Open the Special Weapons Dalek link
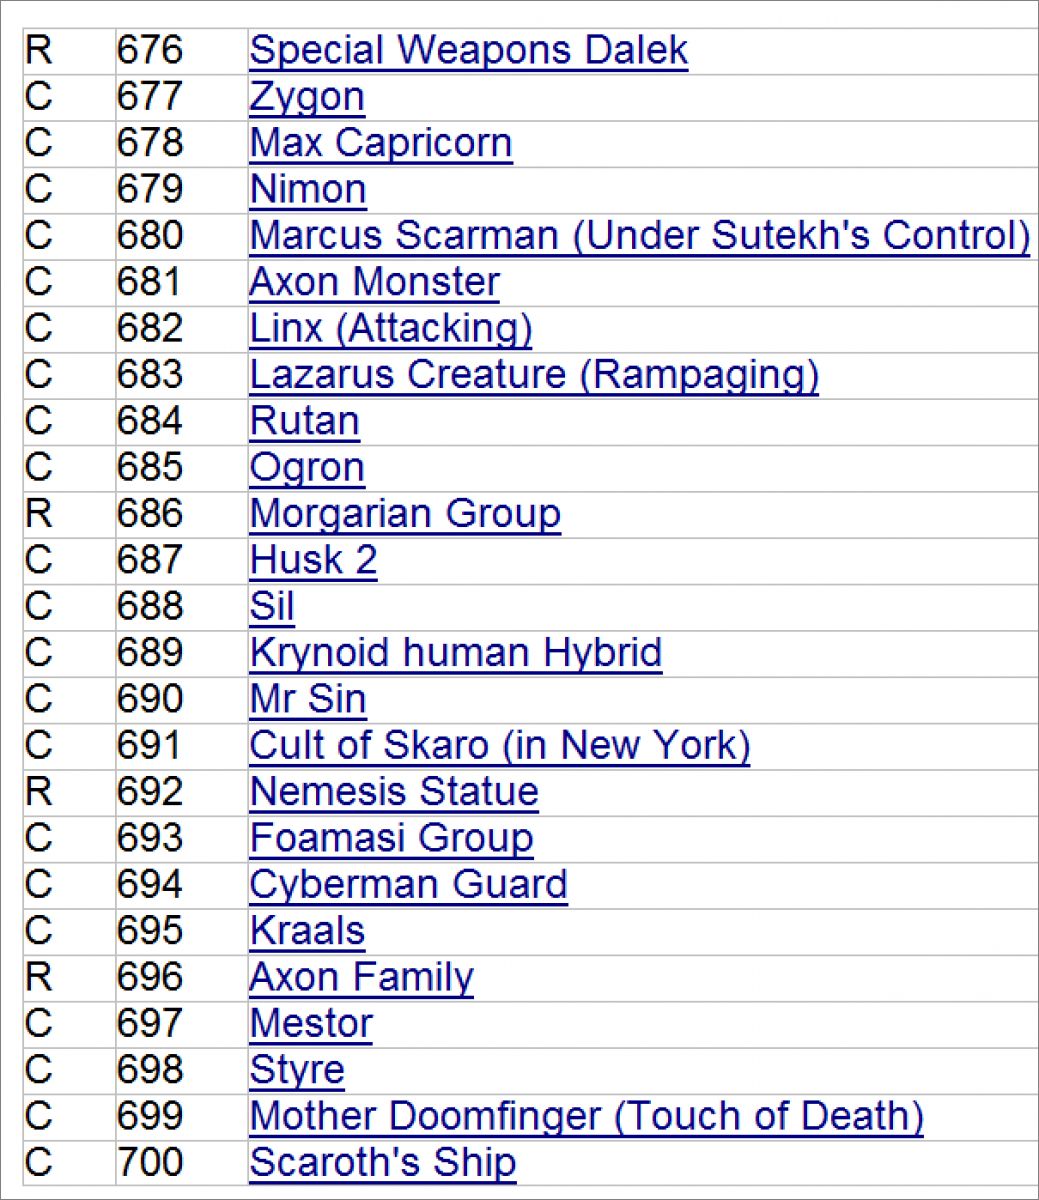 [468, 50]
